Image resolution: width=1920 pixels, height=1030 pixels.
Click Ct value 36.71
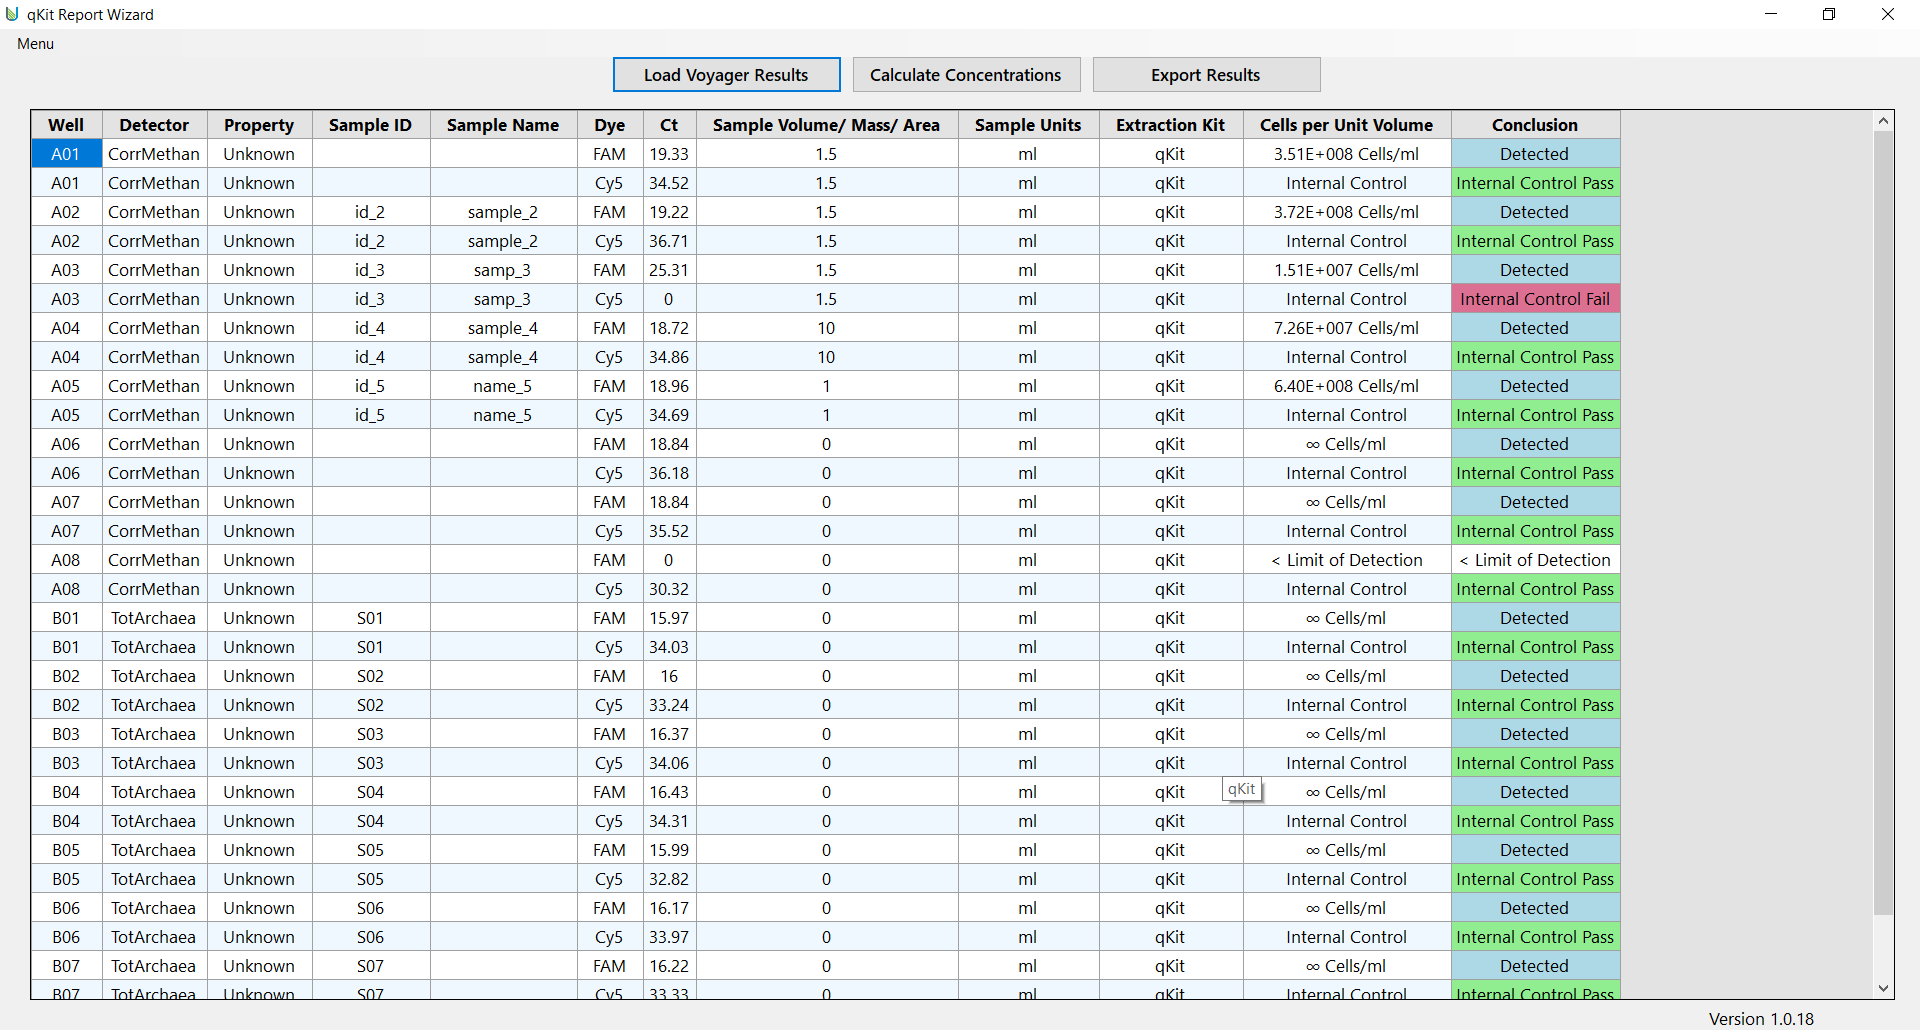click(x=669, y=241)
